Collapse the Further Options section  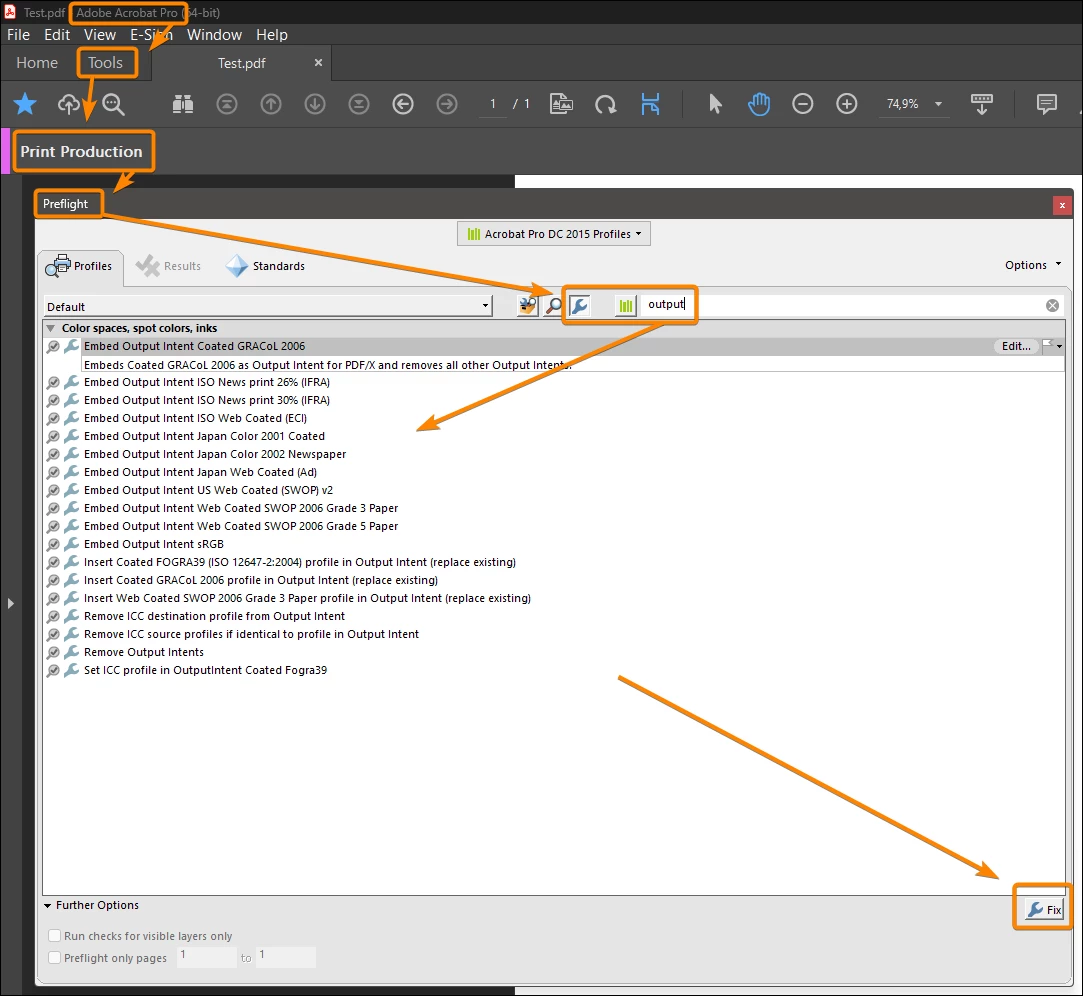[x=48, y=906]
